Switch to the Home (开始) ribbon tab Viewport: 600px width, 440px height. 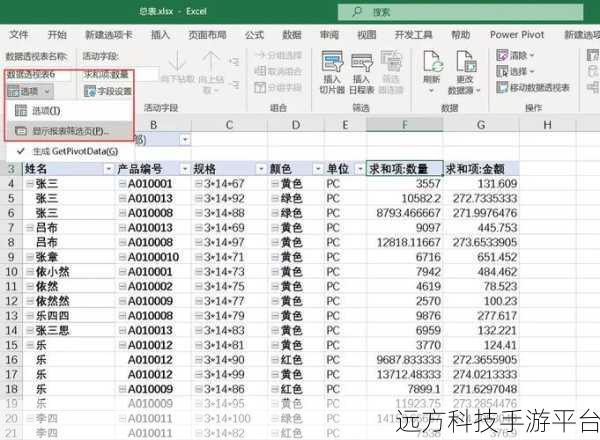pyautogui.click(x=57, y=35)
